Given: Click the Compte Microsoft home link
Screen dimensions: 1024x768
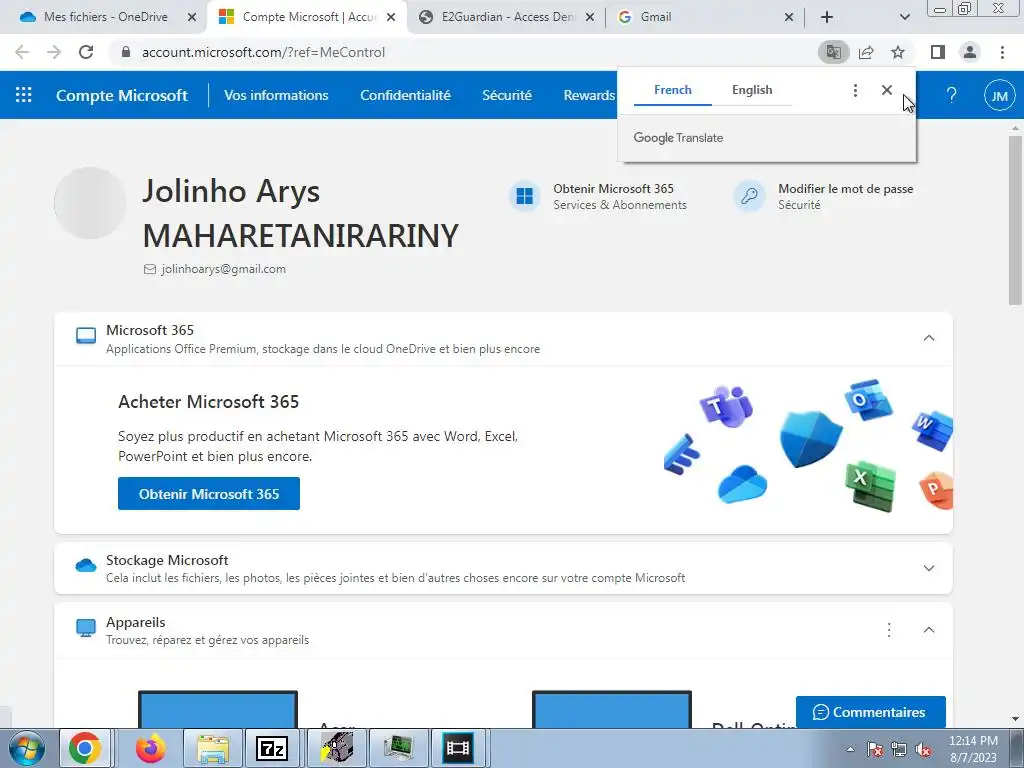Looking at the screenshot, I should point(122,95).
